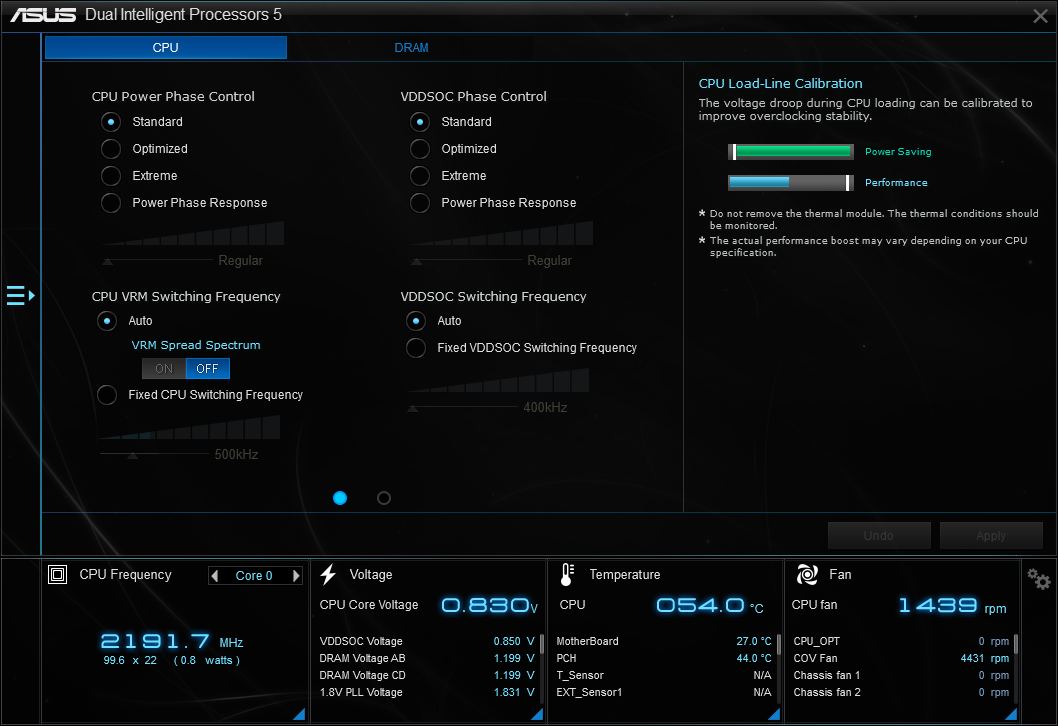Click the Chassis fan 1 row
The image size is (1058, 726).
(901, 675)
